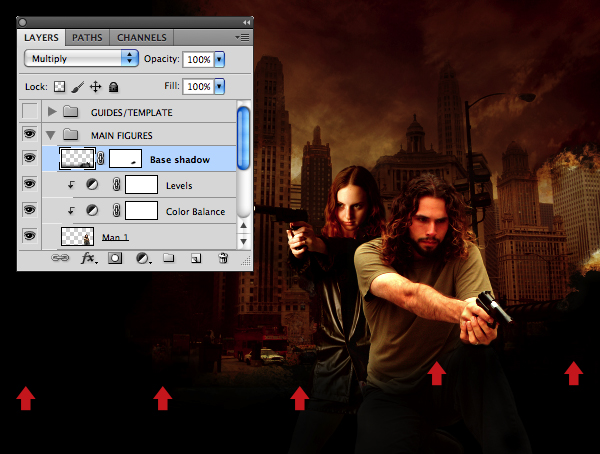Open the layer style fx menu
Image resolution: width=600 pixels, height=454 pixels.
[x=89, y=258]
